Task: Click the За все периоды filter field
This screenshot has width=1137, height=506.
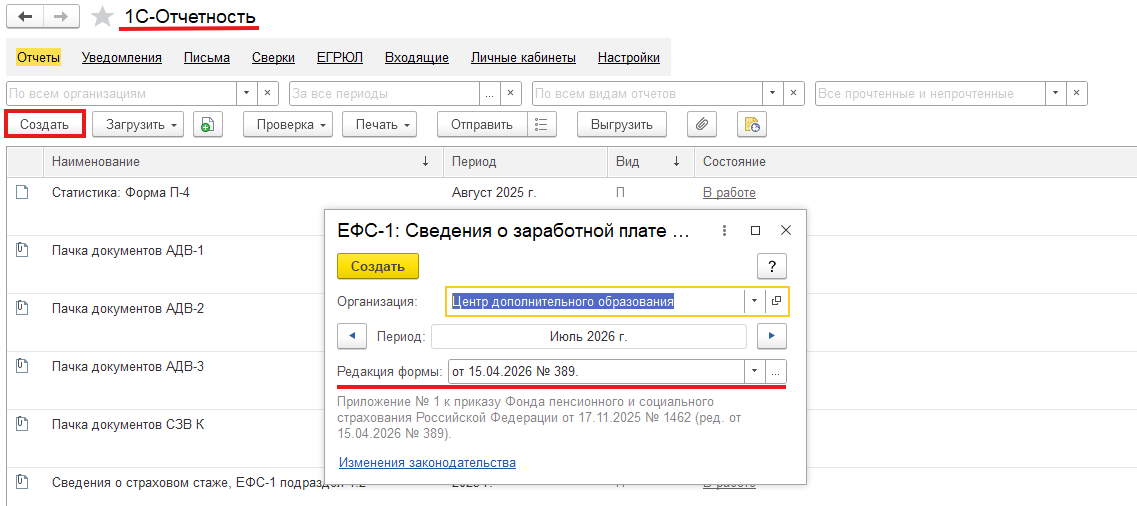Action: pos(384,94)
